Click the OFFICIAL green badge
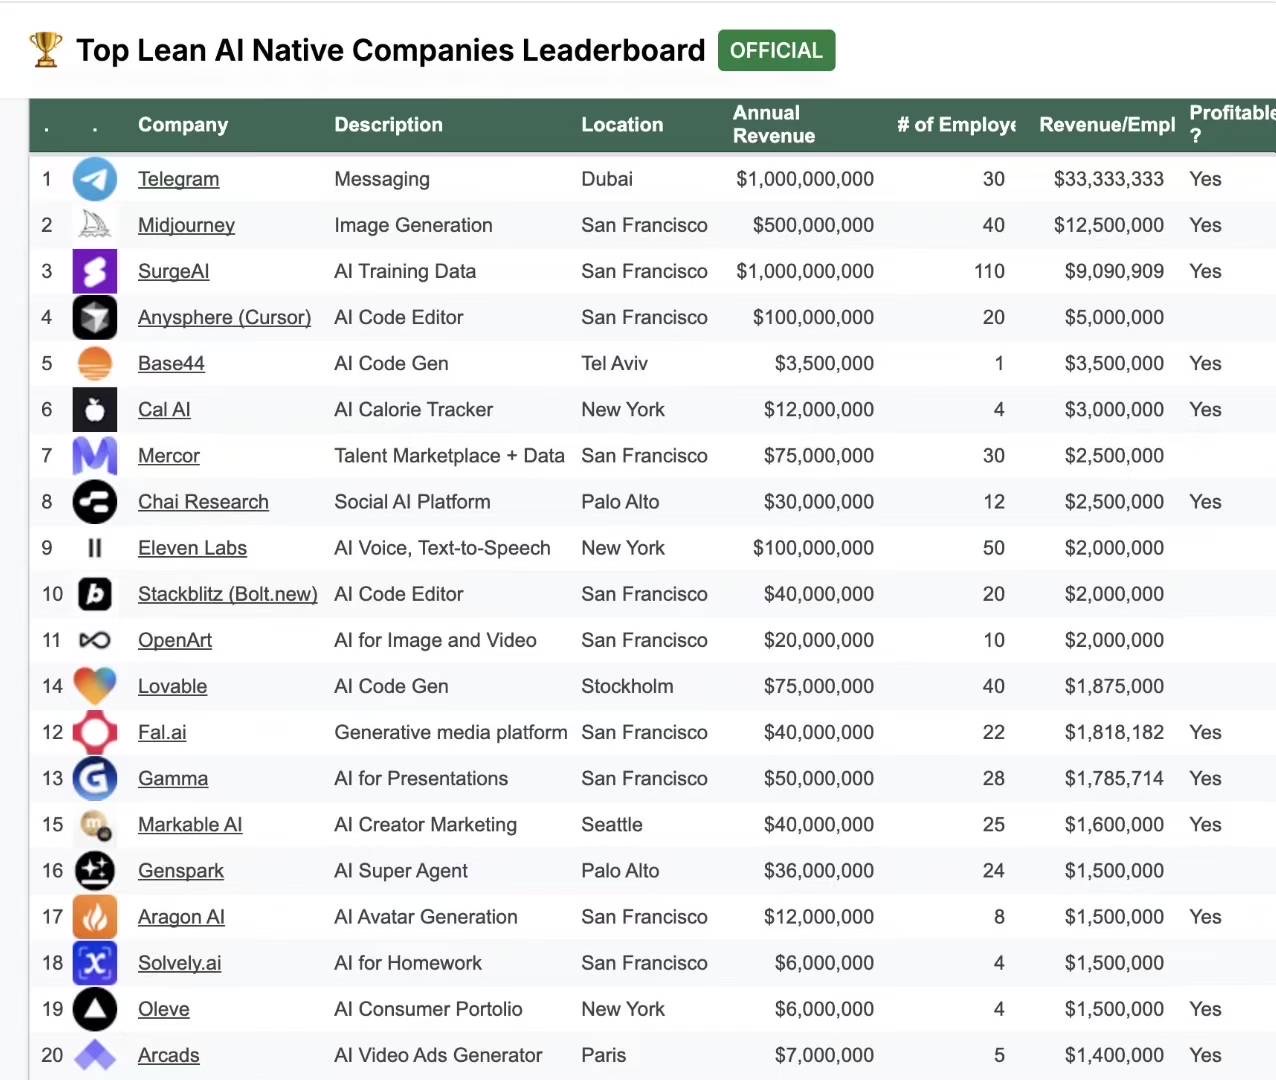Viewport: 1276px width, 1080px height. pos(776,51)
